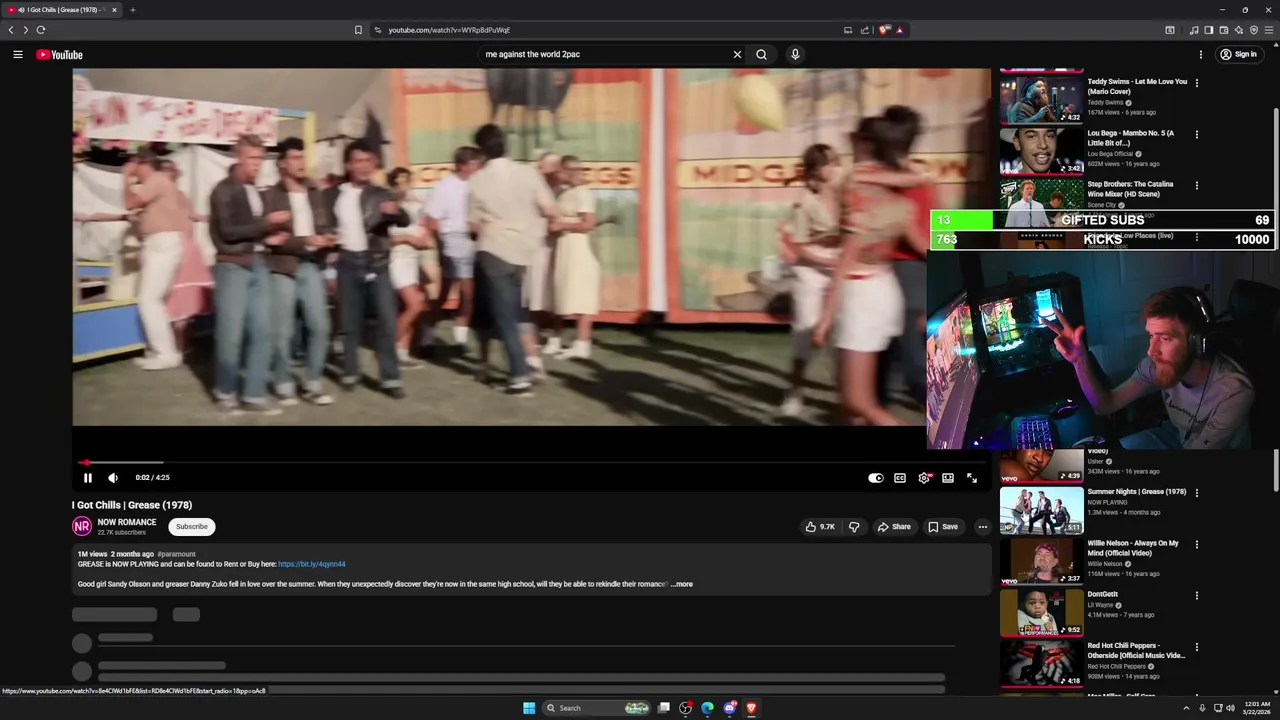Click the browser address bar URL

[449, 30]
